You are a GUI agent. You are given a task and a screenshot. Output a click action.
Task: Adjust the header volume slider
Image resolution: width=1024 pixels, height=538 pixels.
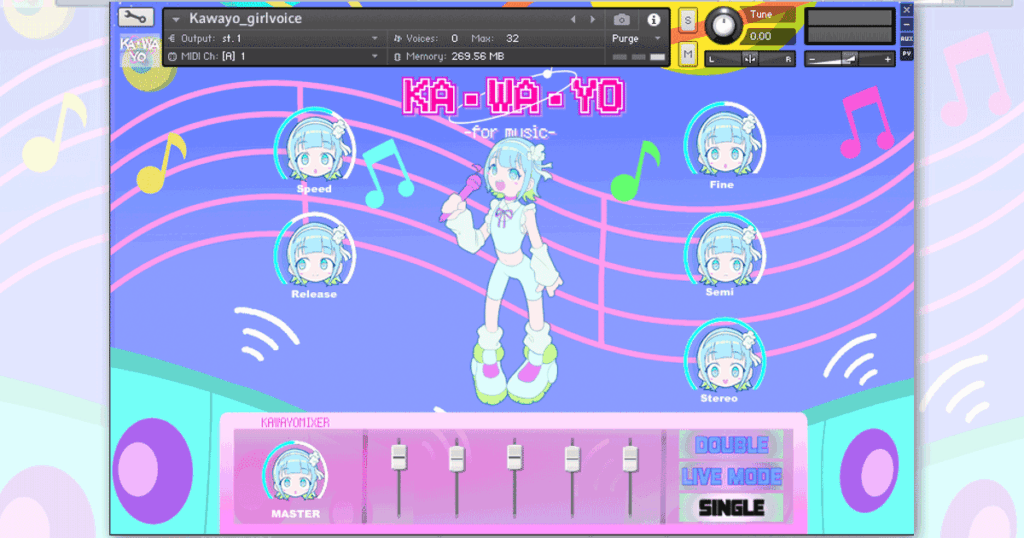tap(849, 59)
